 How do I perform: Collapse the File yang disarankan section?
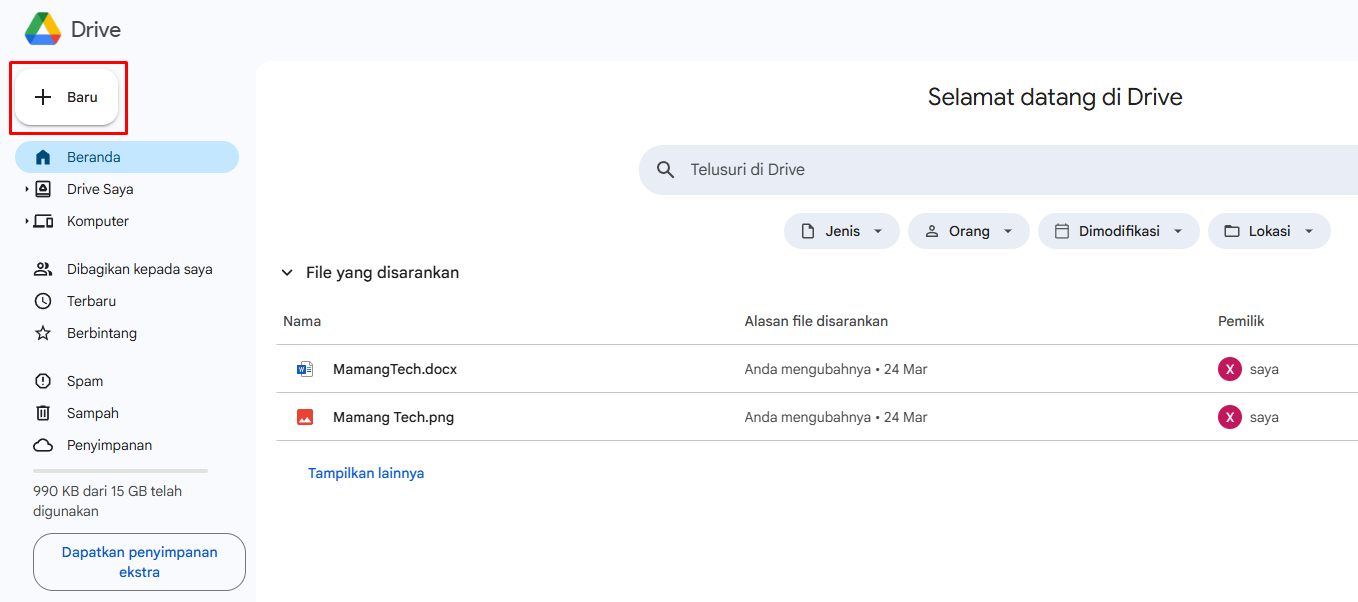[287, 273]
